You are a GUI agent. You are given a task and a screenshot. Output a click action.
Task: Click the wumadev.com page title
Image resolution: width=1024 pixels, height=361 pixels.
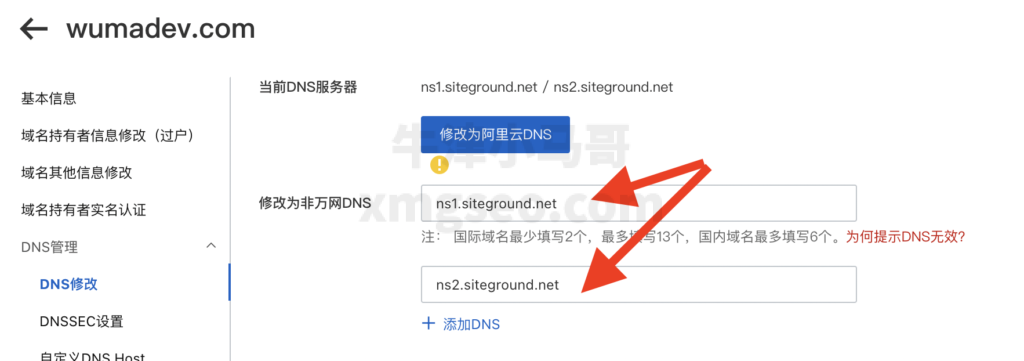click(x=161, y=29)
